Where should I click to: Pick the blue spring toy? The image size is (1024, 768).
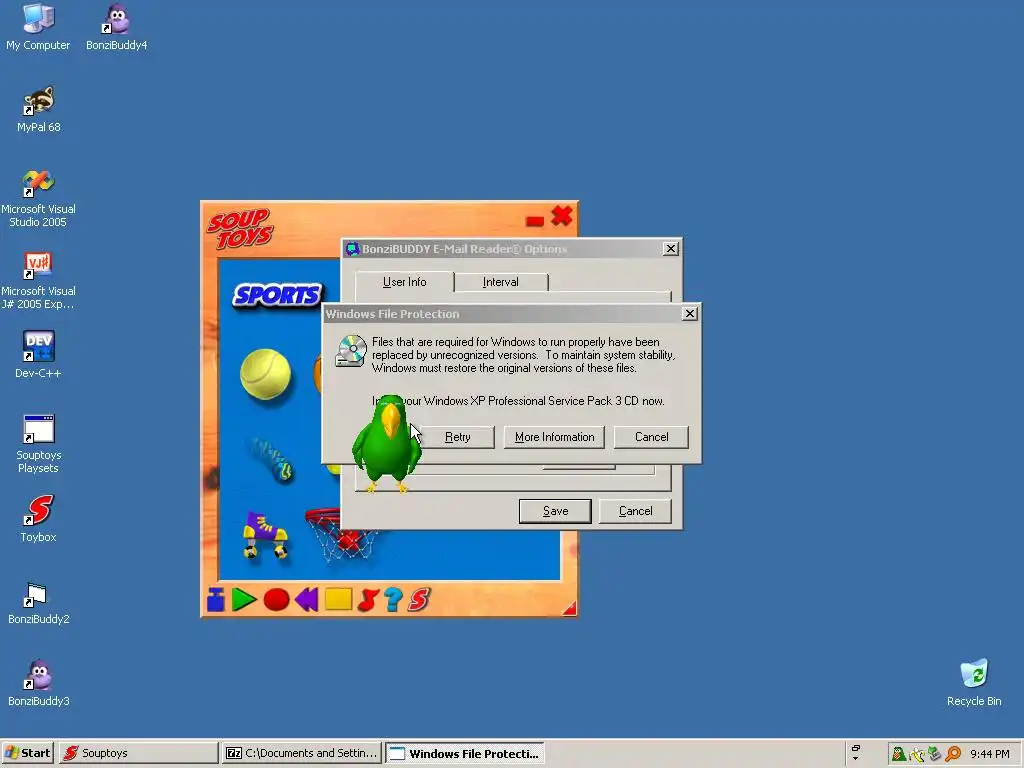(270, 459)
